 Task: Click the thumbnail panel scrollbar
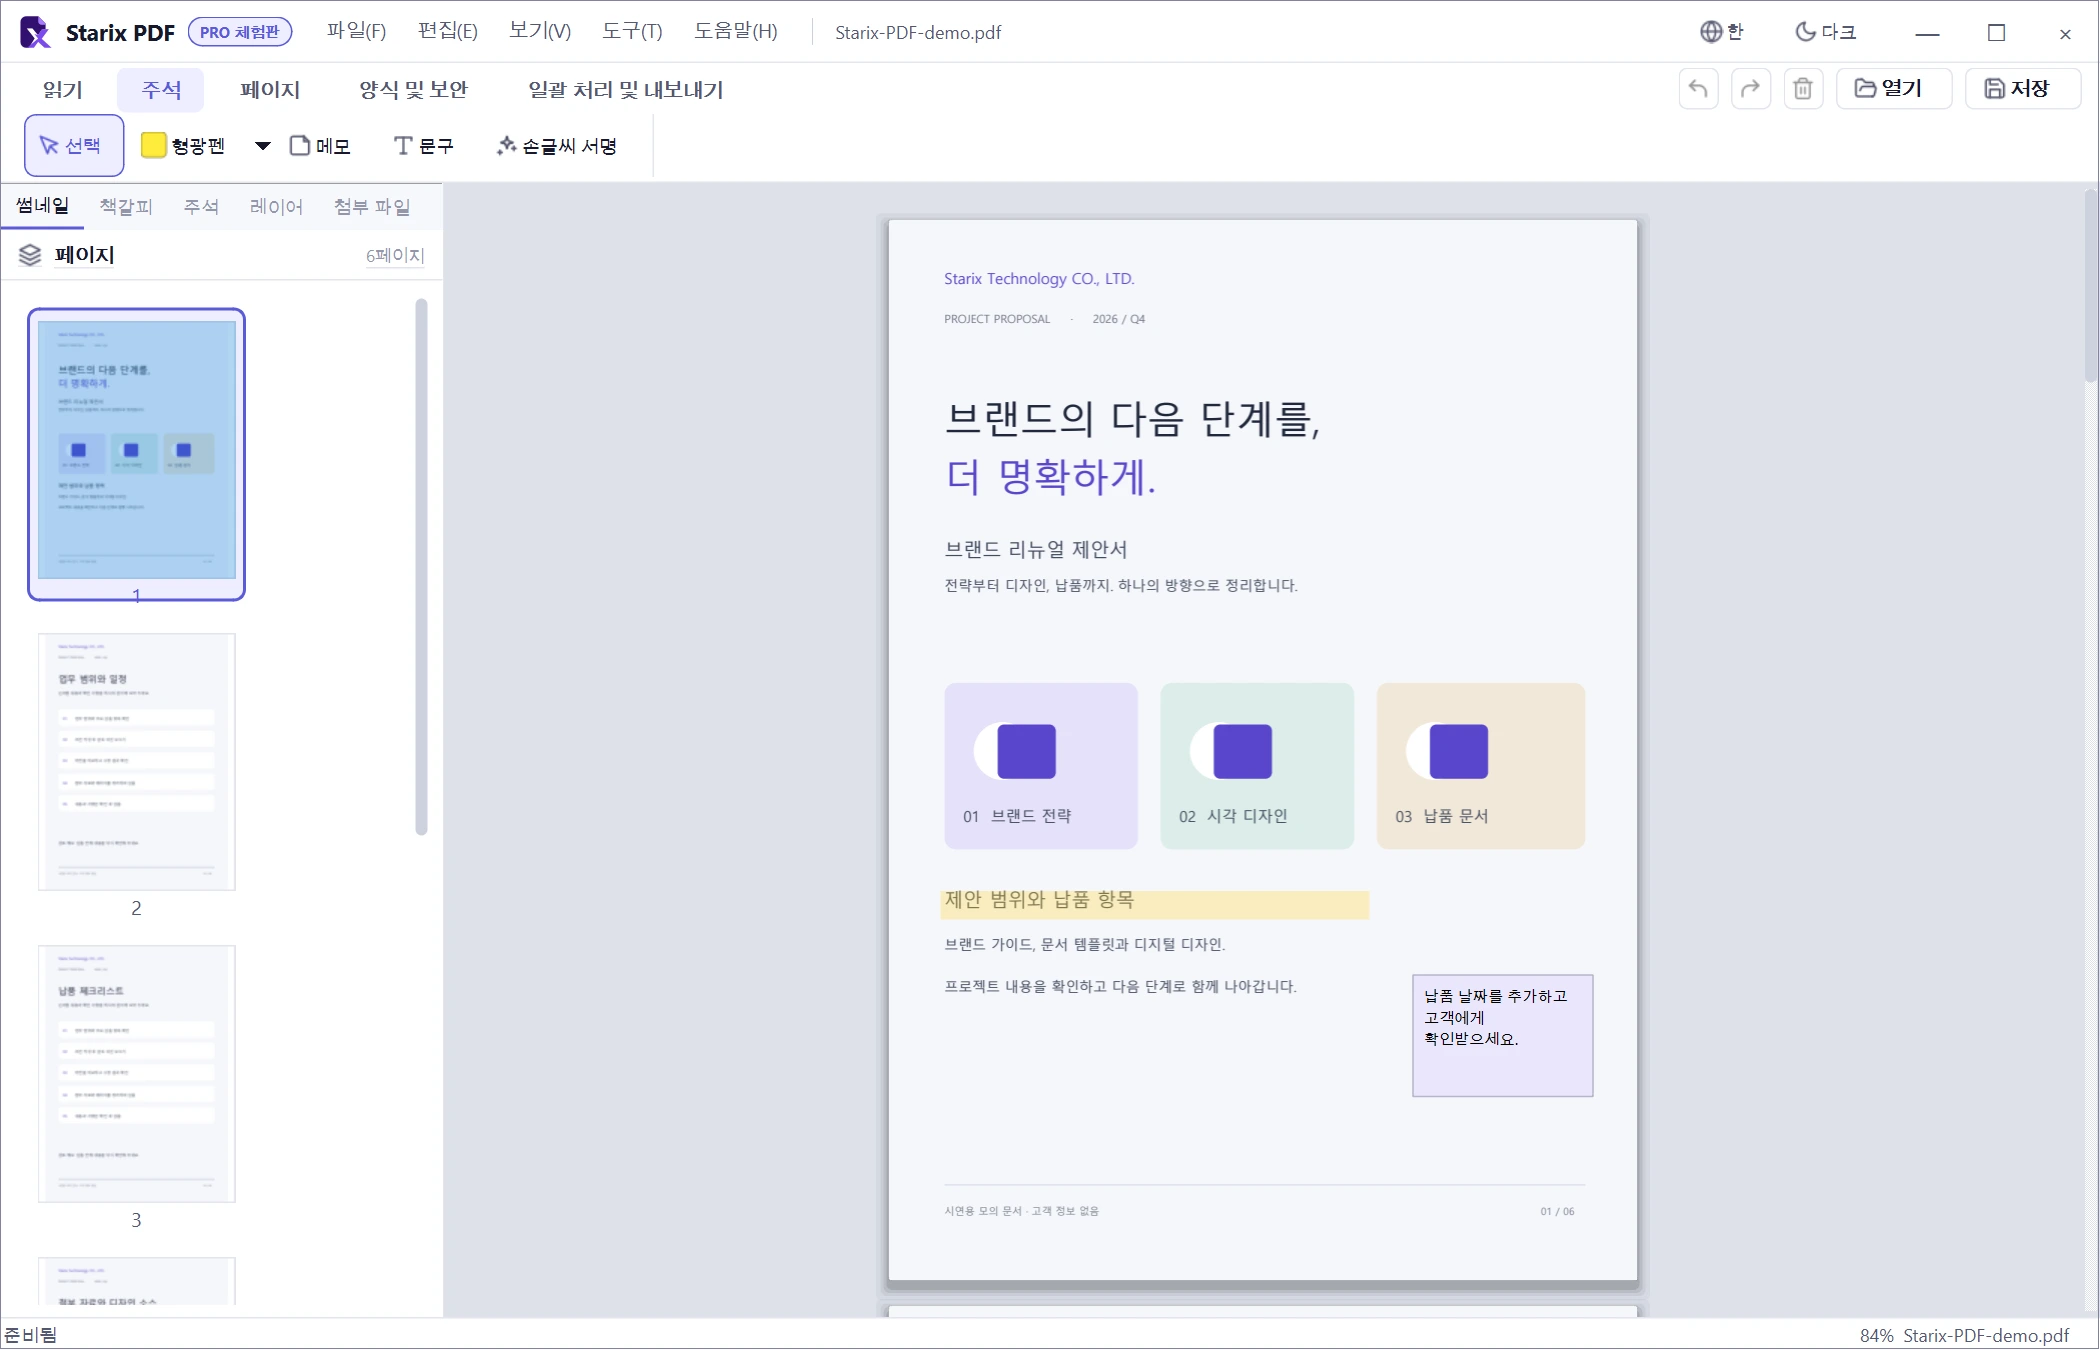tap(421, 566)
